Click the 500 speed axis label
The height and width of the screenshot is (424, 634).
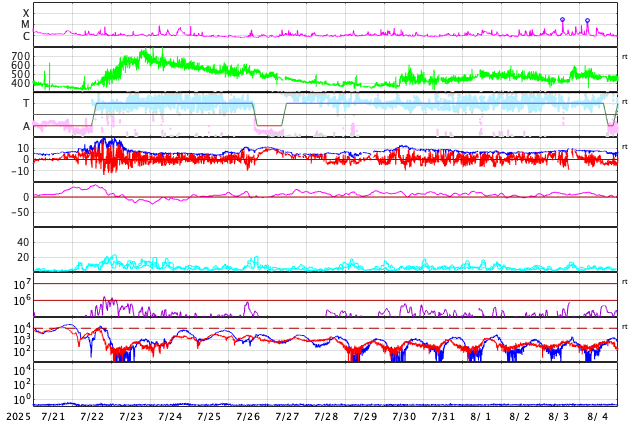(21, 74)
